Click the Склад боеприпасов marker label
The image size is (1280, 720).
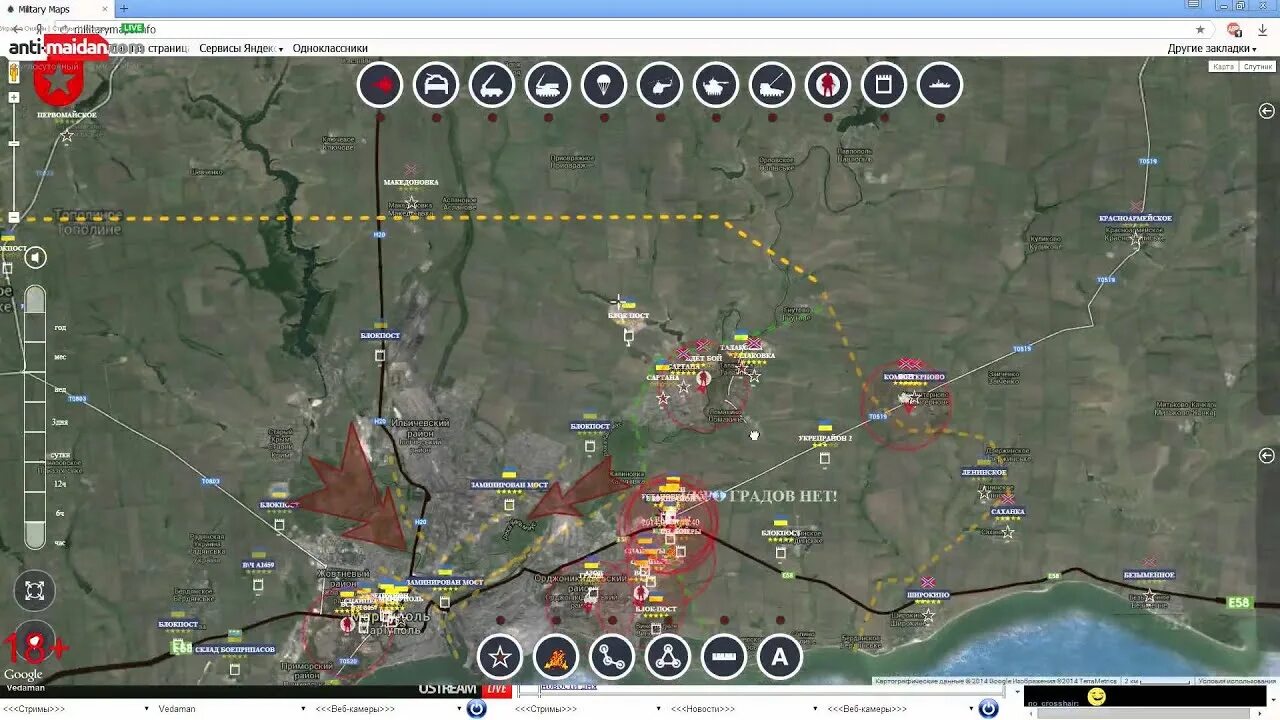[x=235, y=649]
